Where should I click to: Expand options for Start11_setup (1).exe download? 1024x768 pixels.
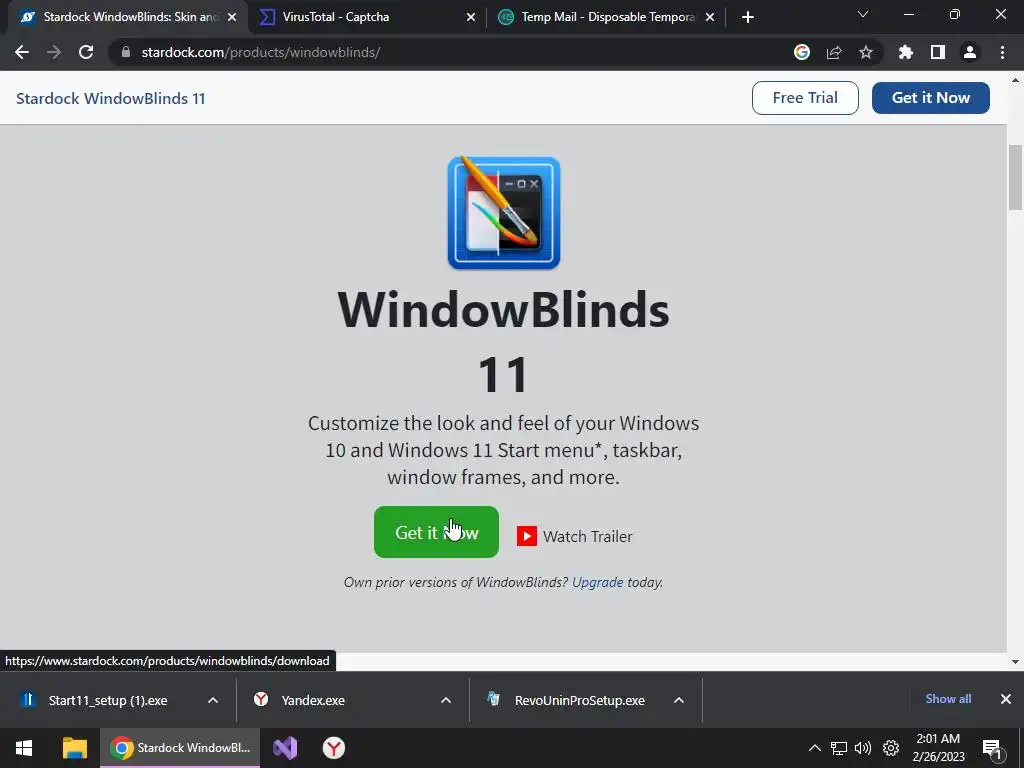click(213, 700)
